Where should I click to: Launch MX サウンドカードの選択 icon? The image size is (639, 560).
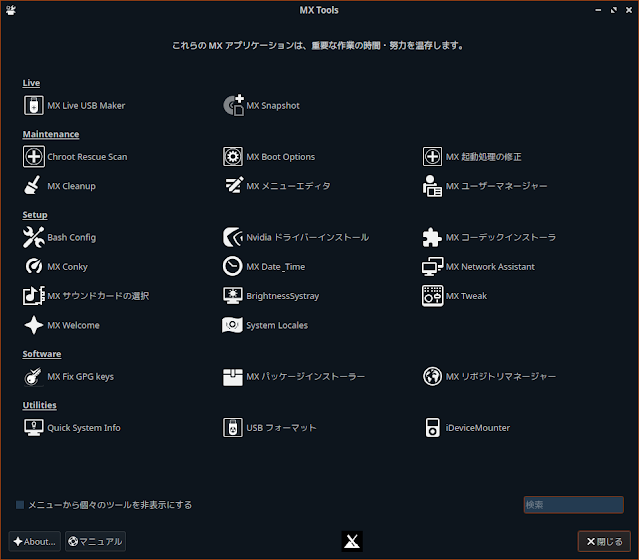click(x=33, y=295)
